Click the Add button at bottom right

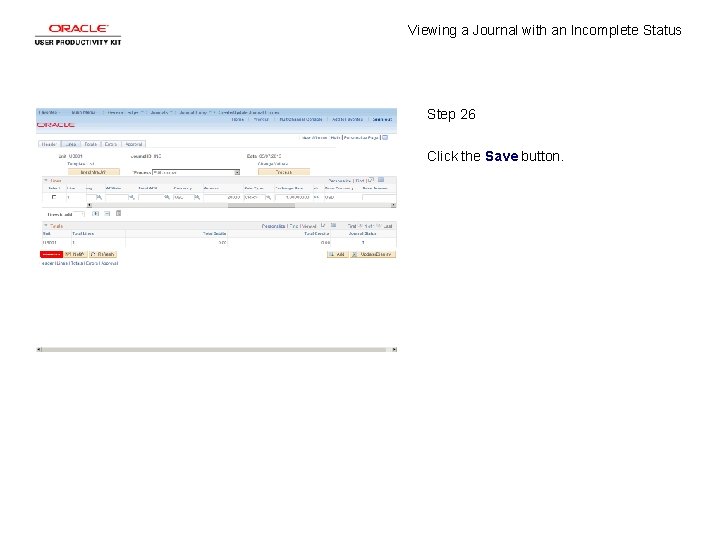pyautogui.click(x=338, y=254)
